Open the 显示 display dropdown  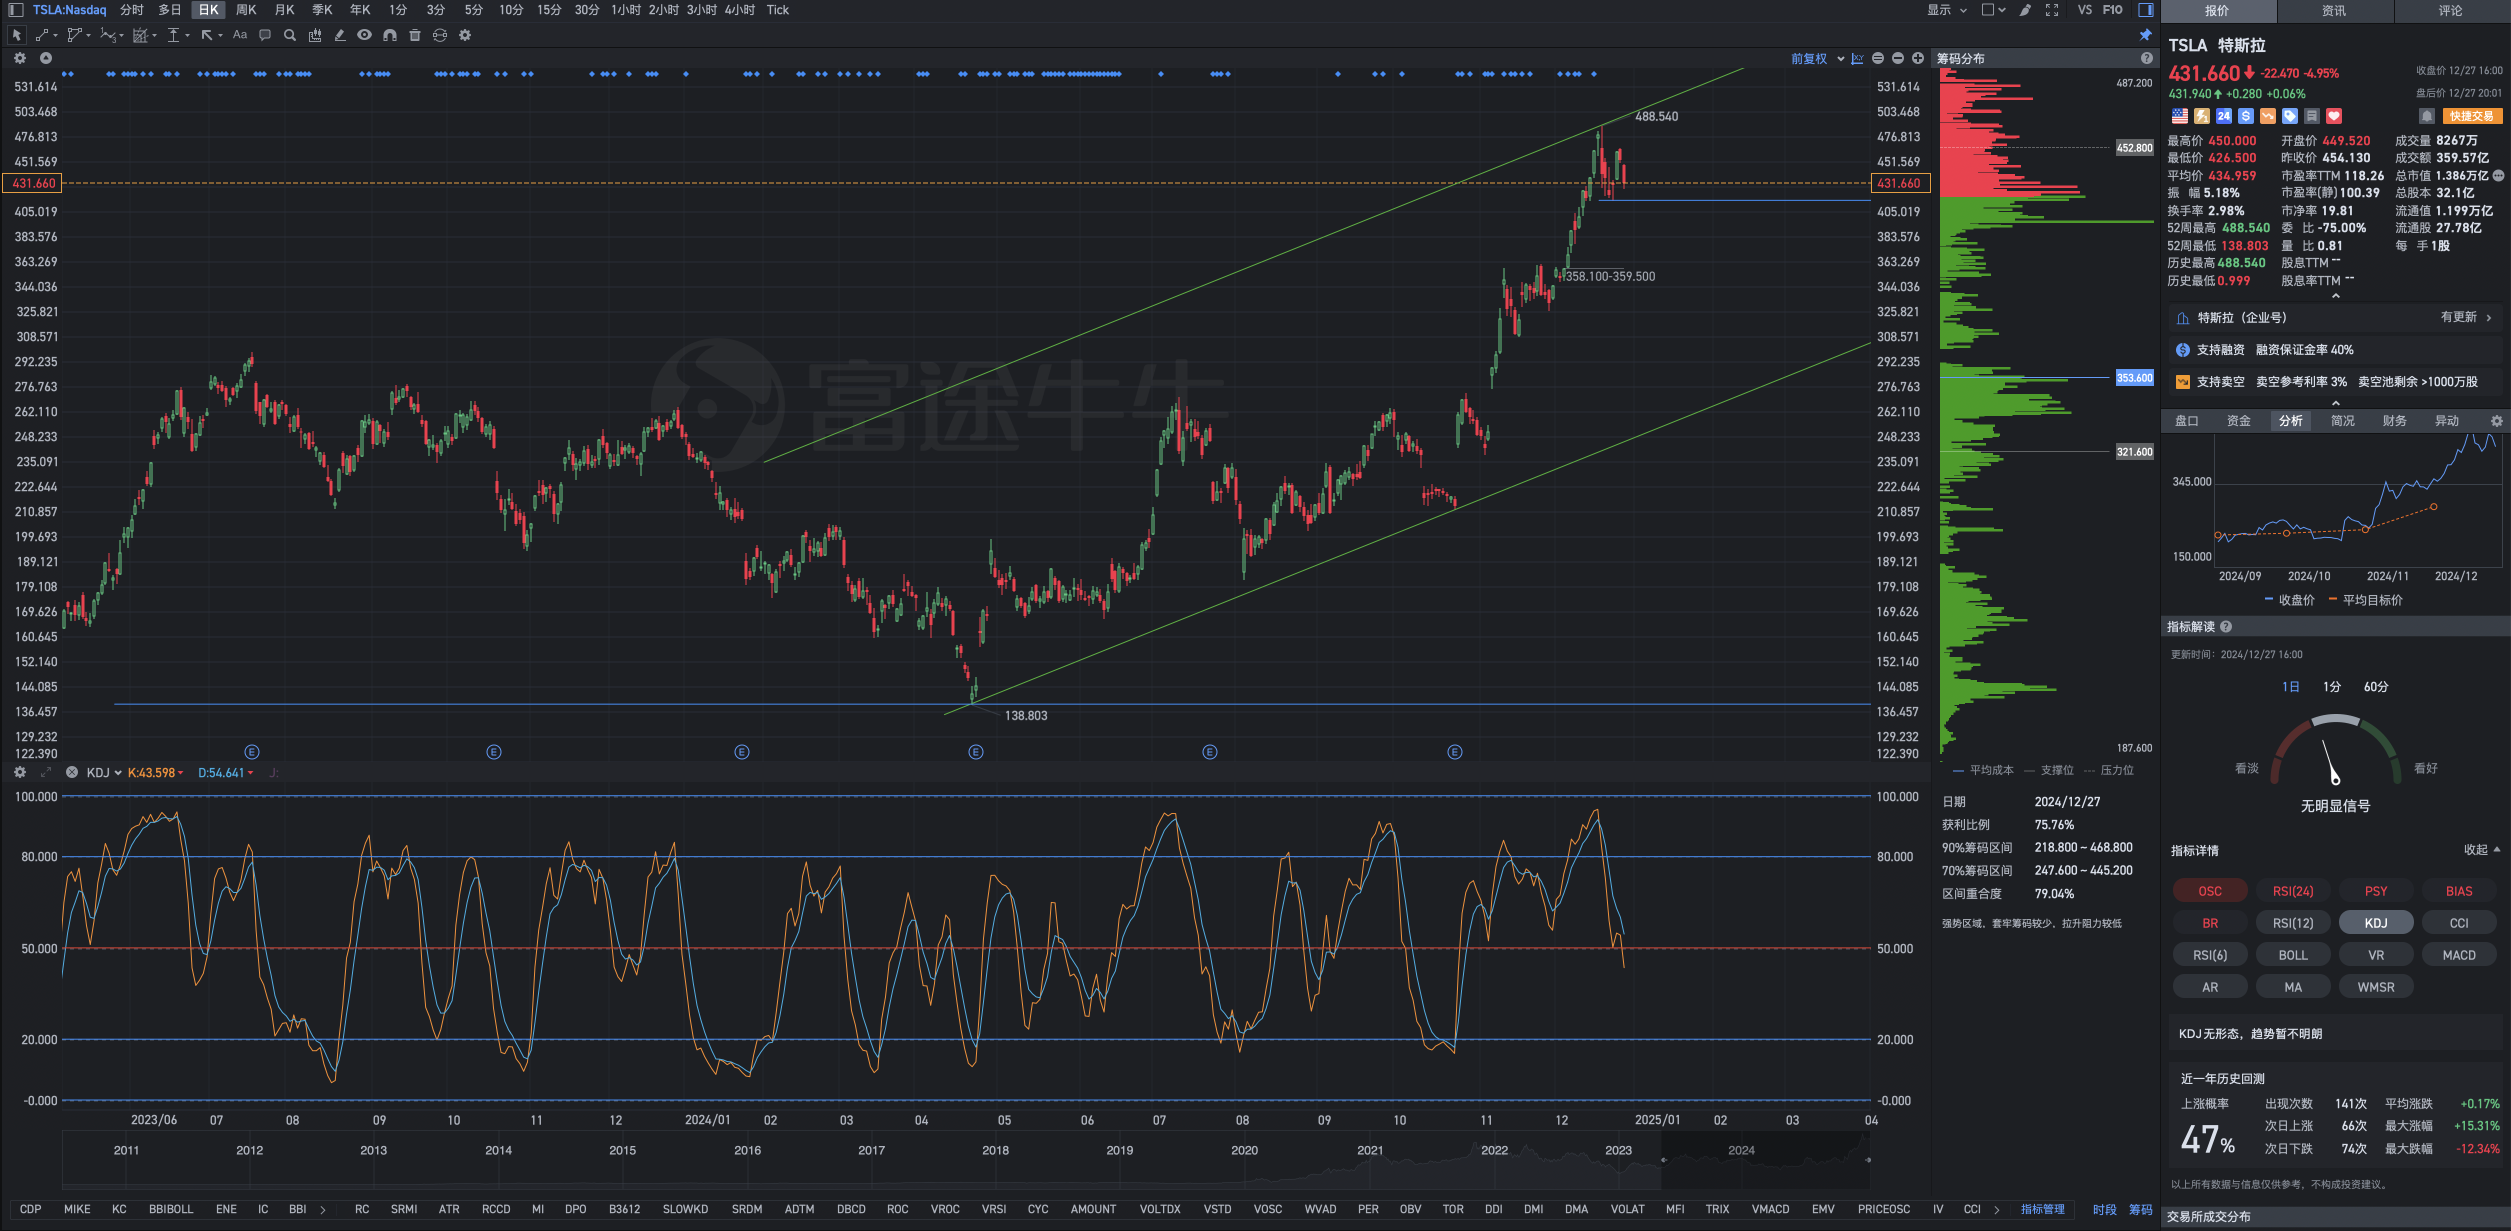[x=1947, y=10]
